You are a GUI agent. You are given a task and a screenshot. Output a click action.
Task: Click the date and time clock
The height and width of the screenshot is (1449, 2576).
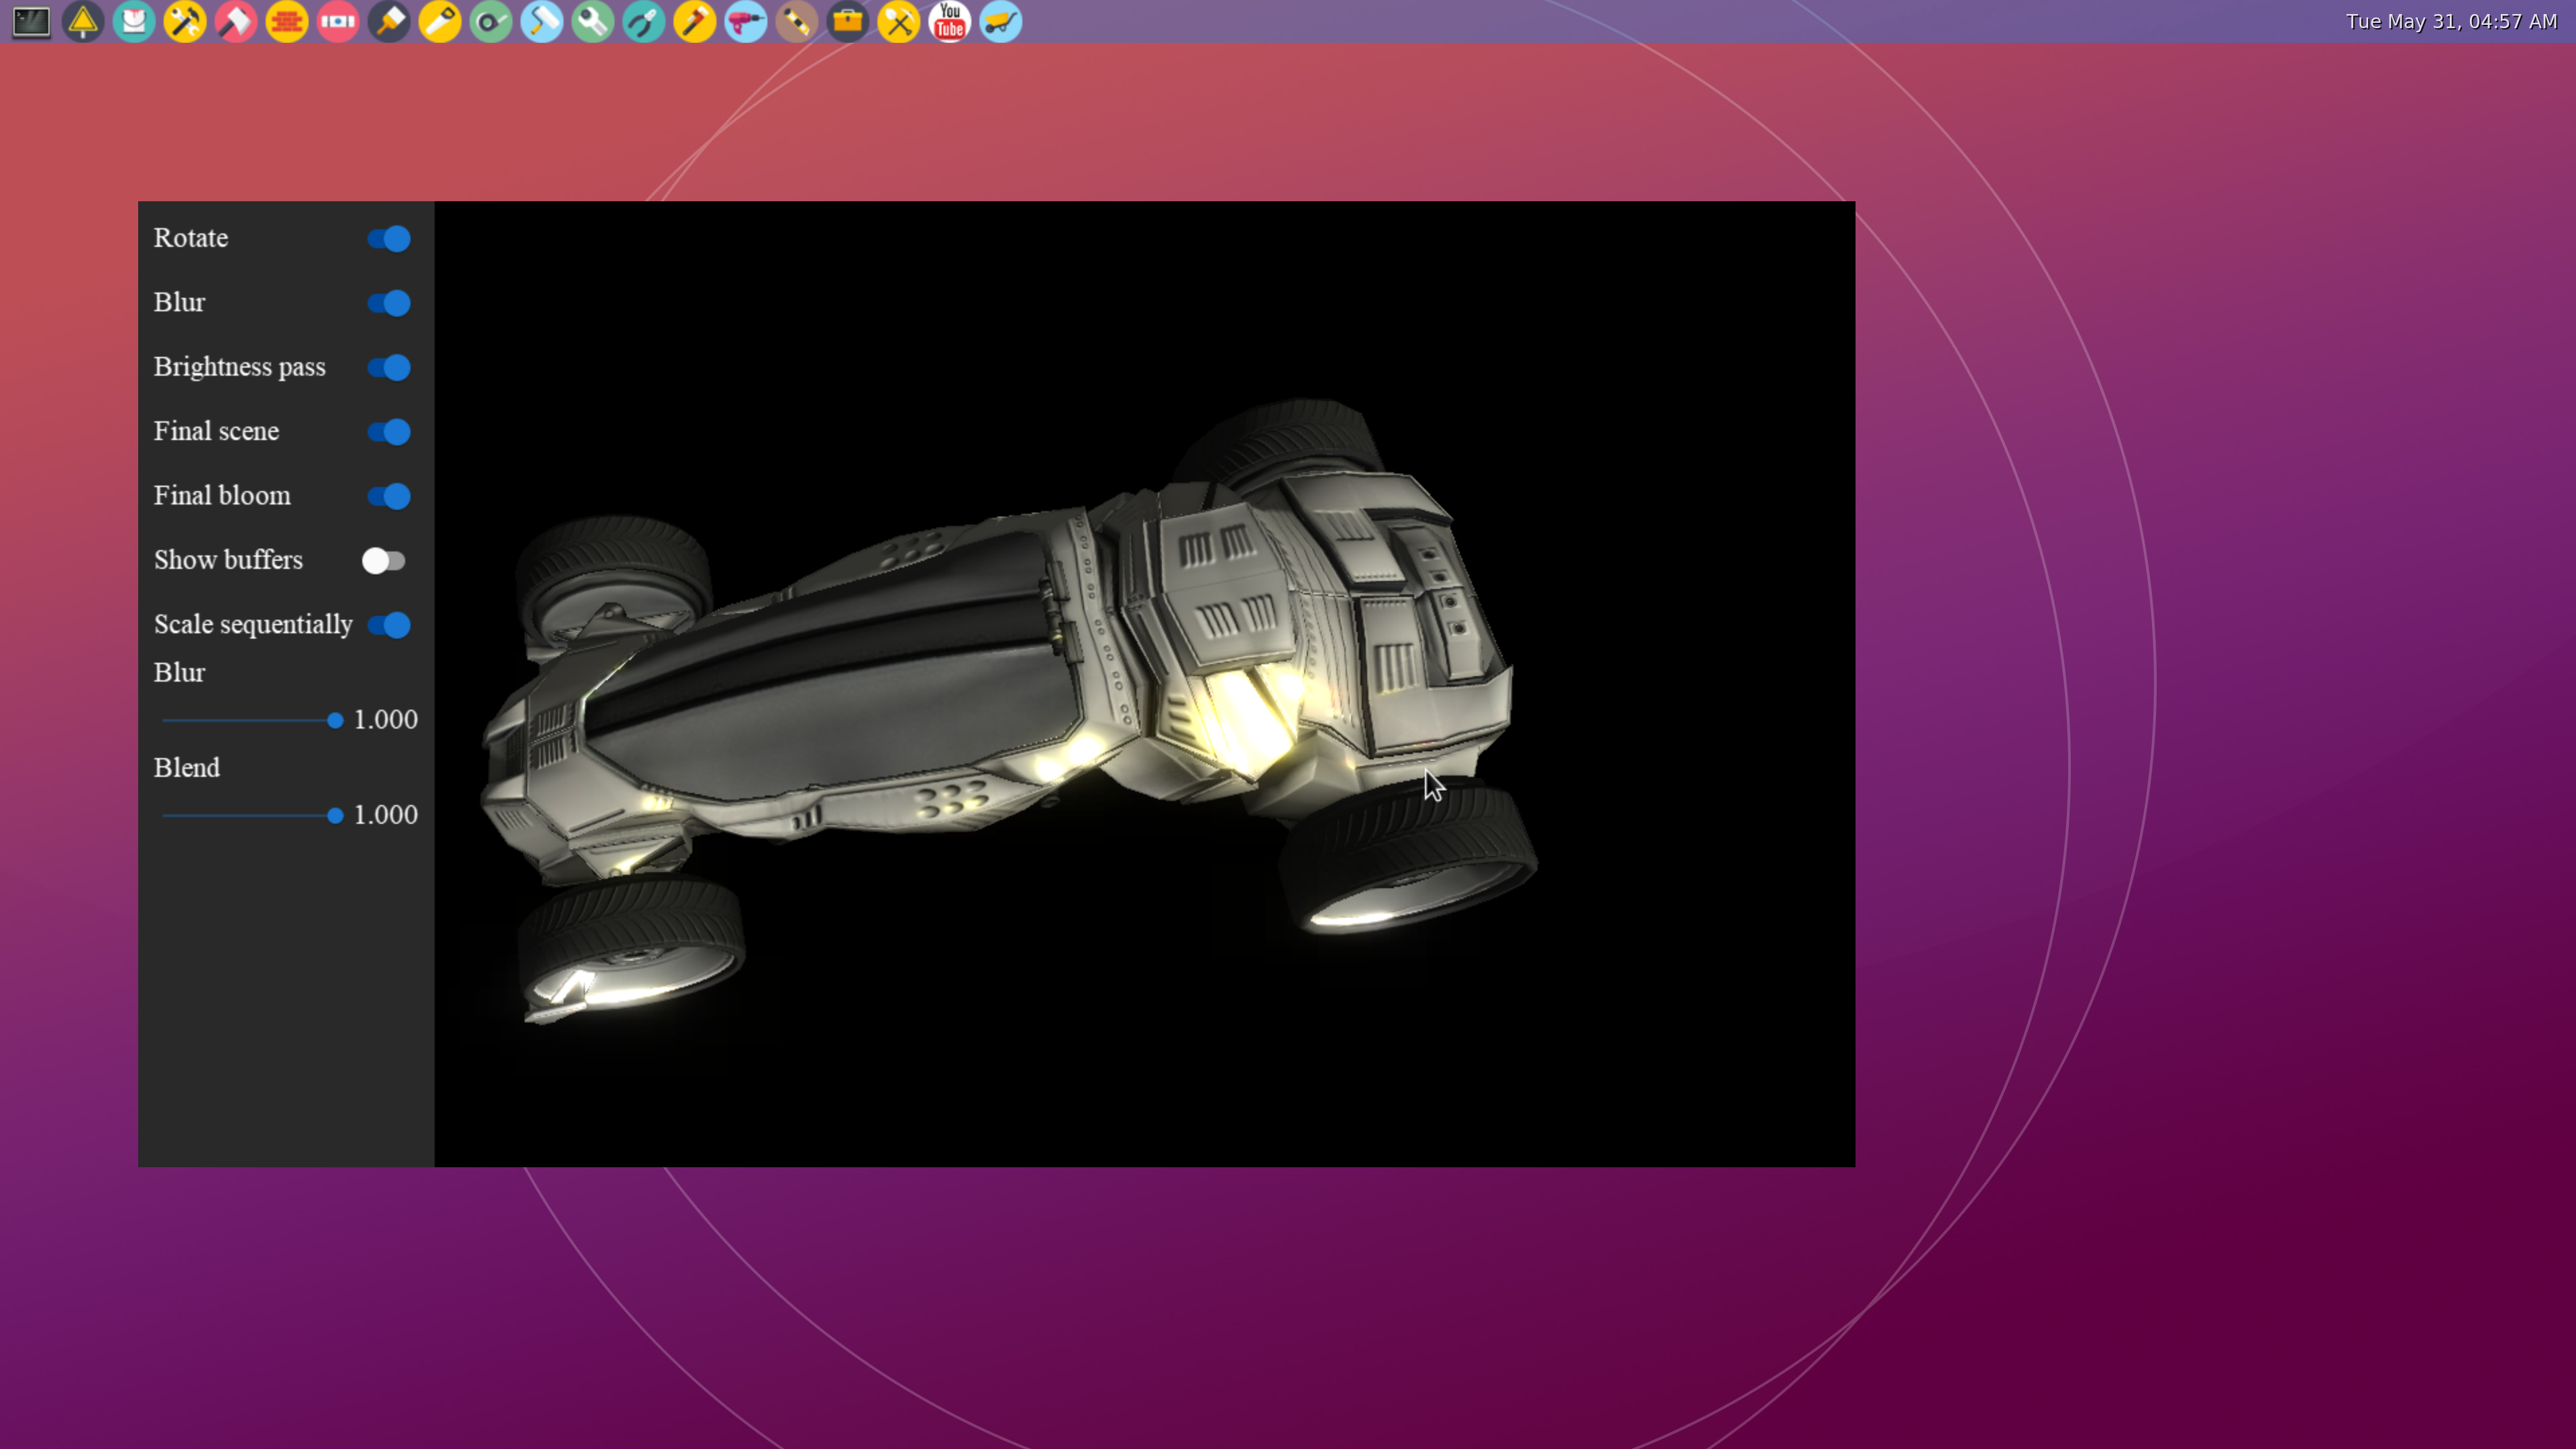tap(2451, 22)
